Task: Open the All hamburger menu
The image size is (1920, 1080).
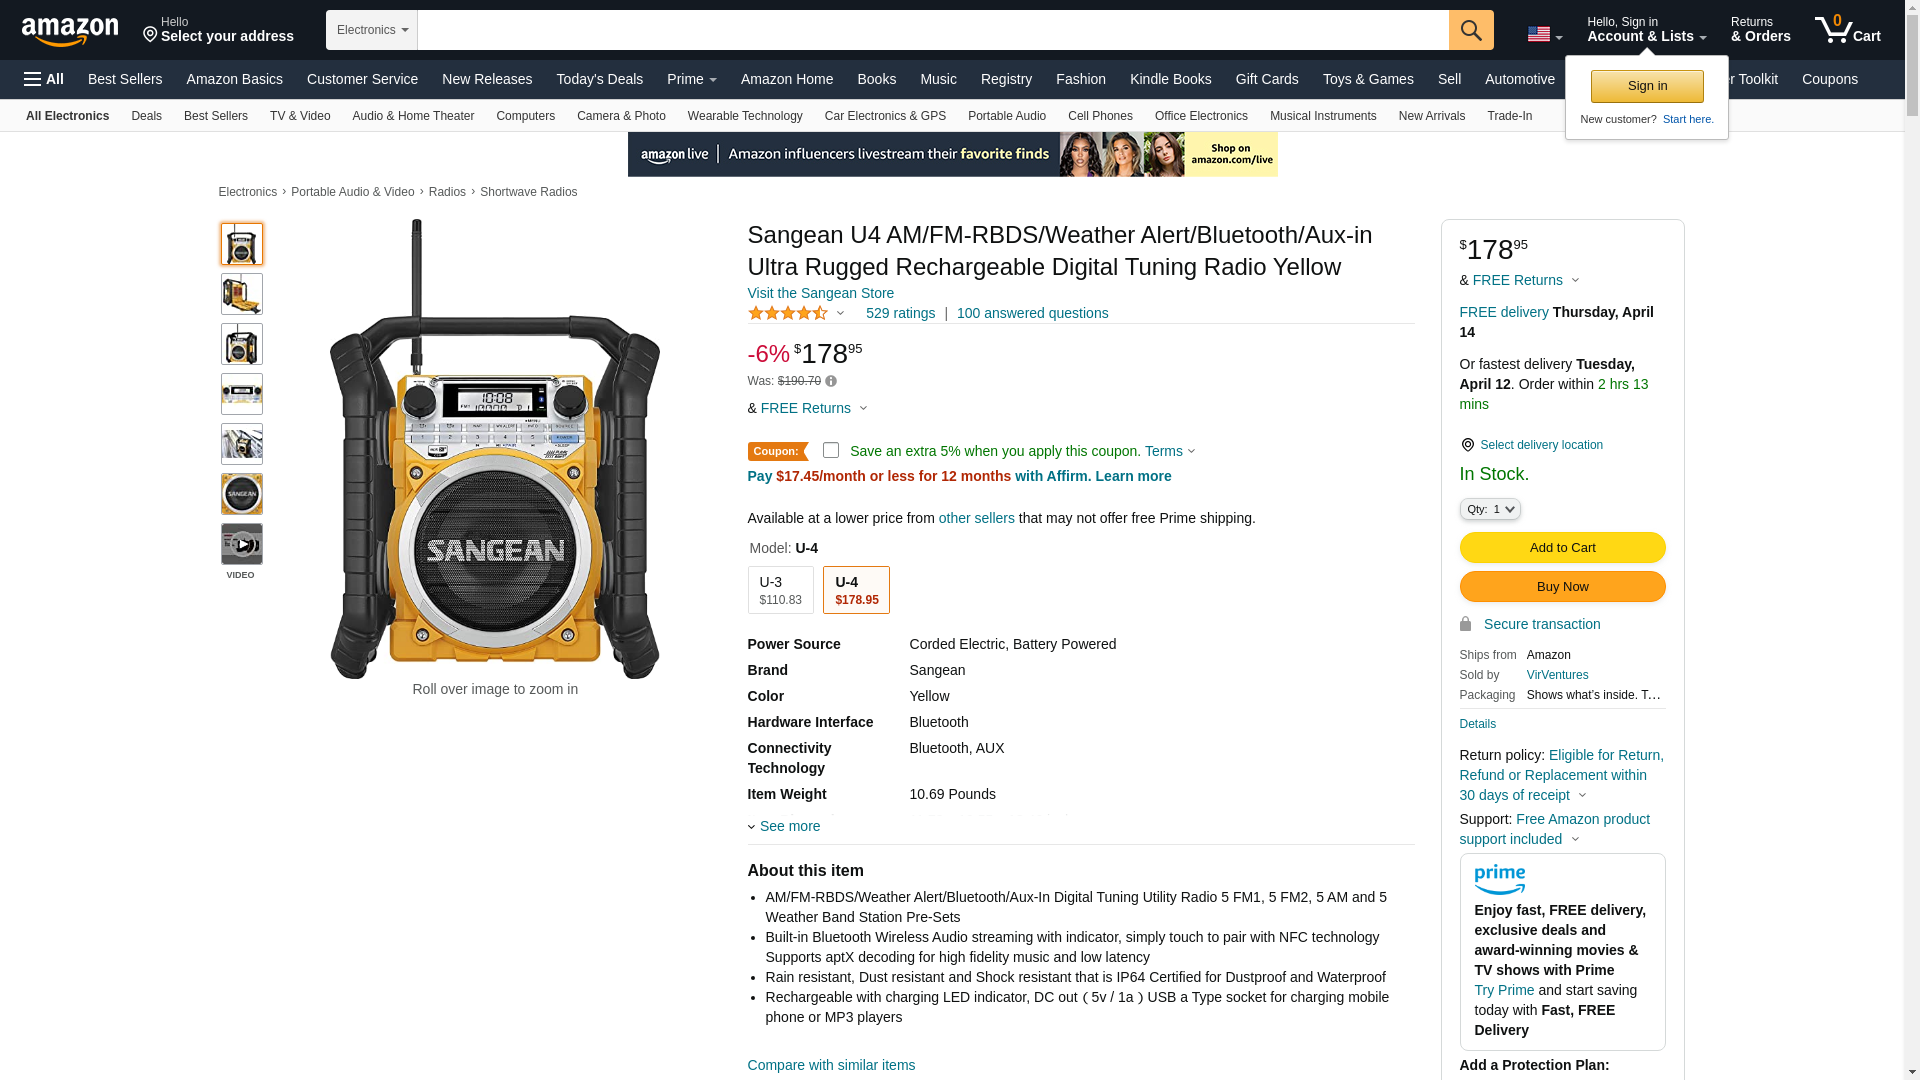Action: (44, 79)
